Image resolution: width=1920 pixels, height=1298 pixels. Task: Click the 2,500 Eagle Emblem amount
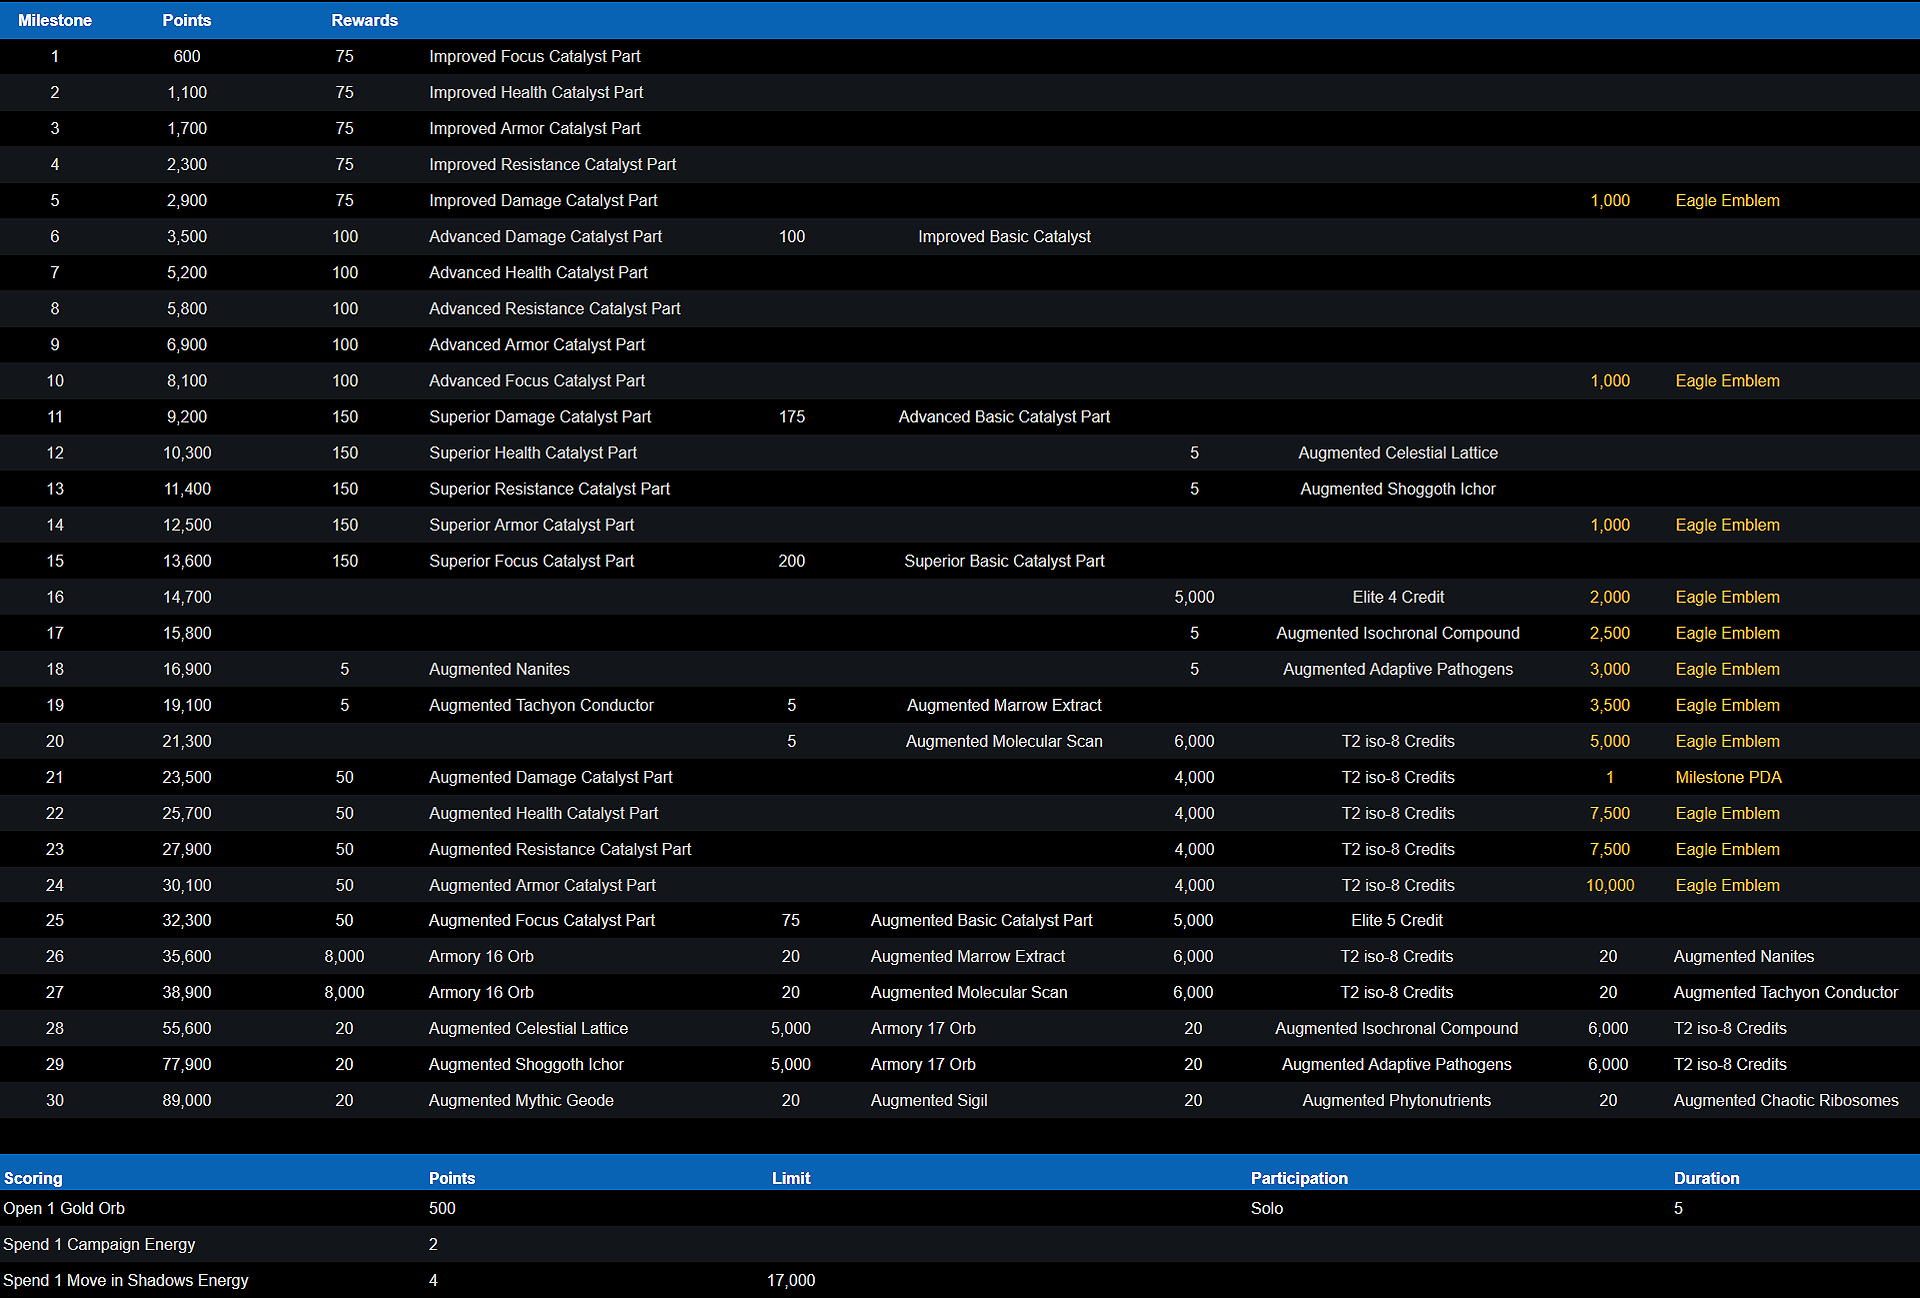[x=1610, y=633]
